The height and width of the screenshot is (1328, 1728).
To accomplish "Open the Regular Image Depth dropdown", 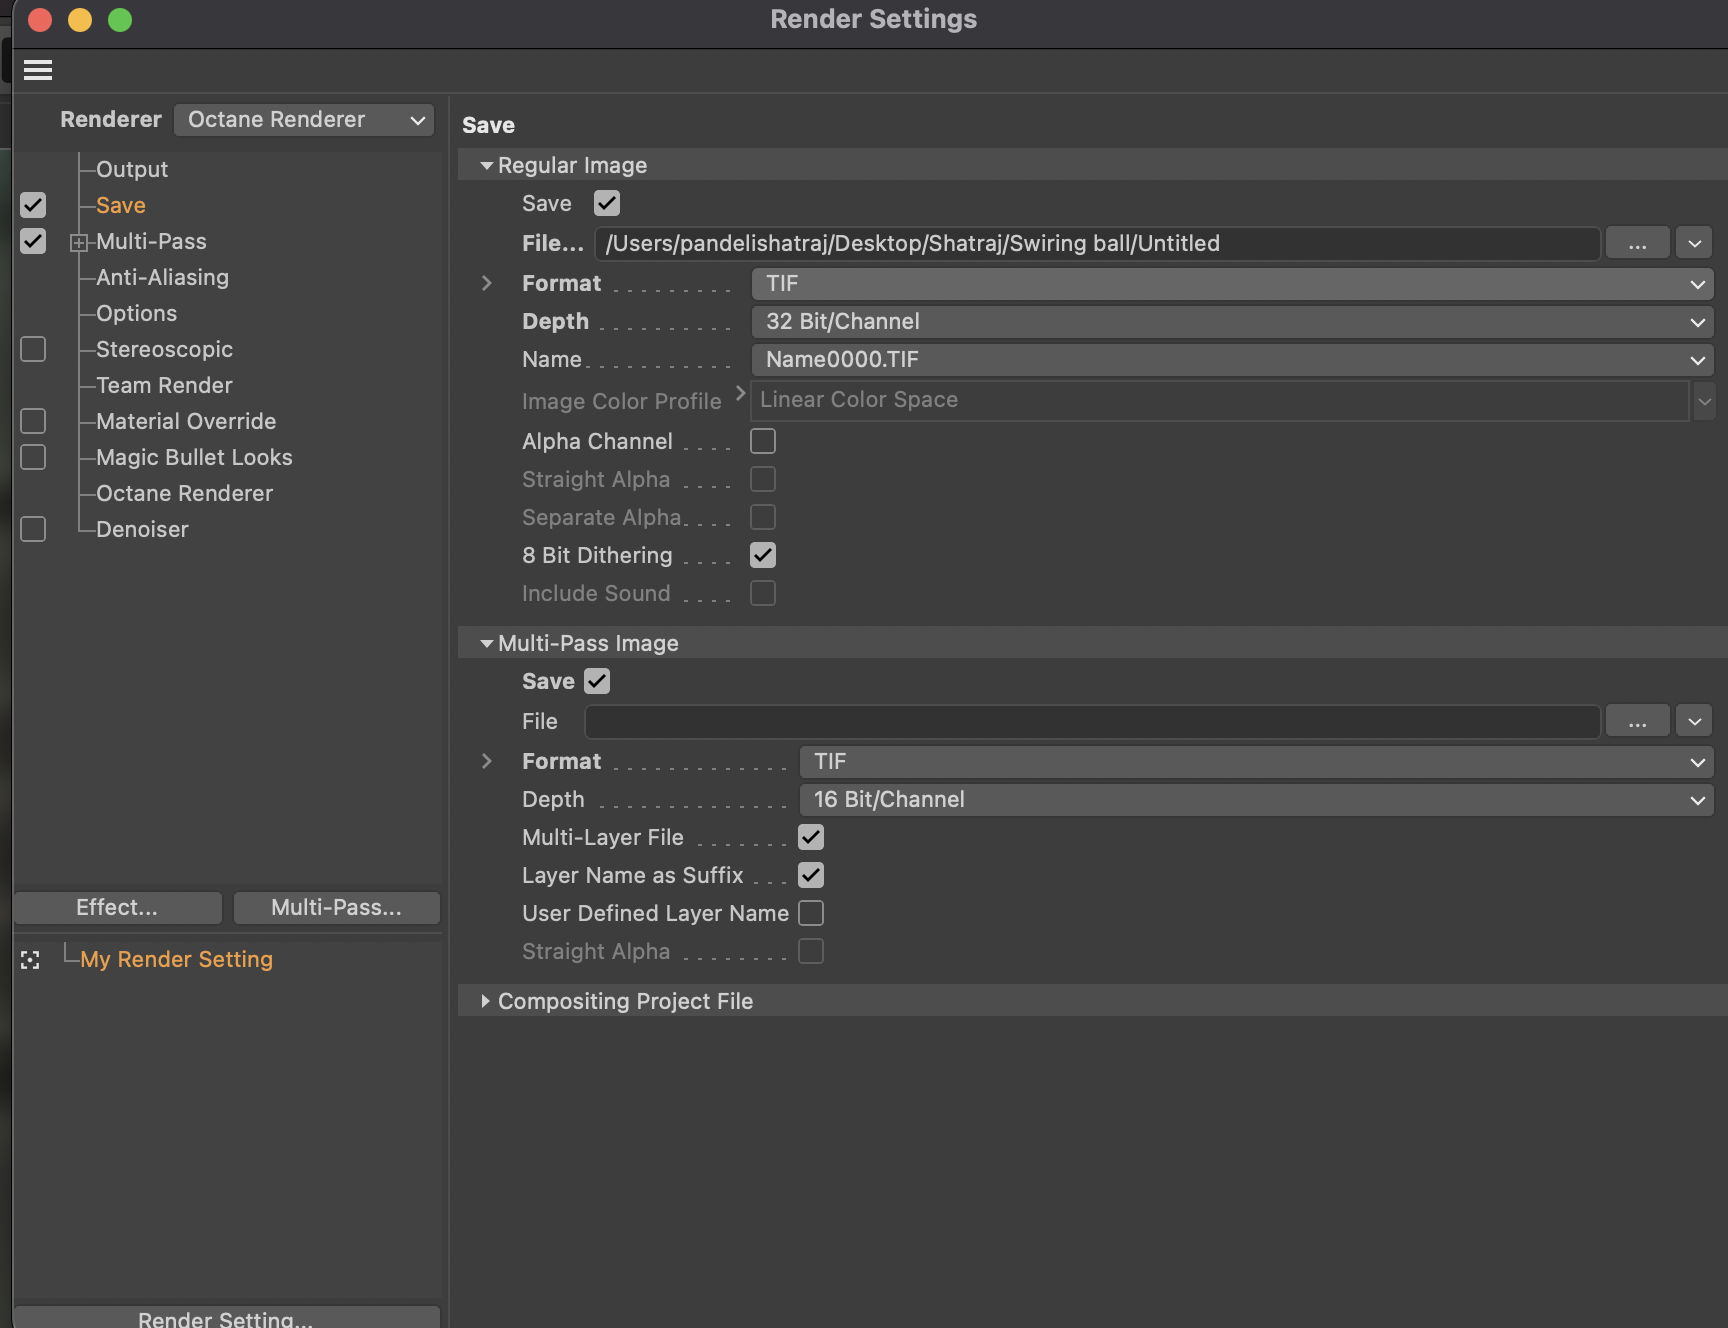I will click(1232, 322).
